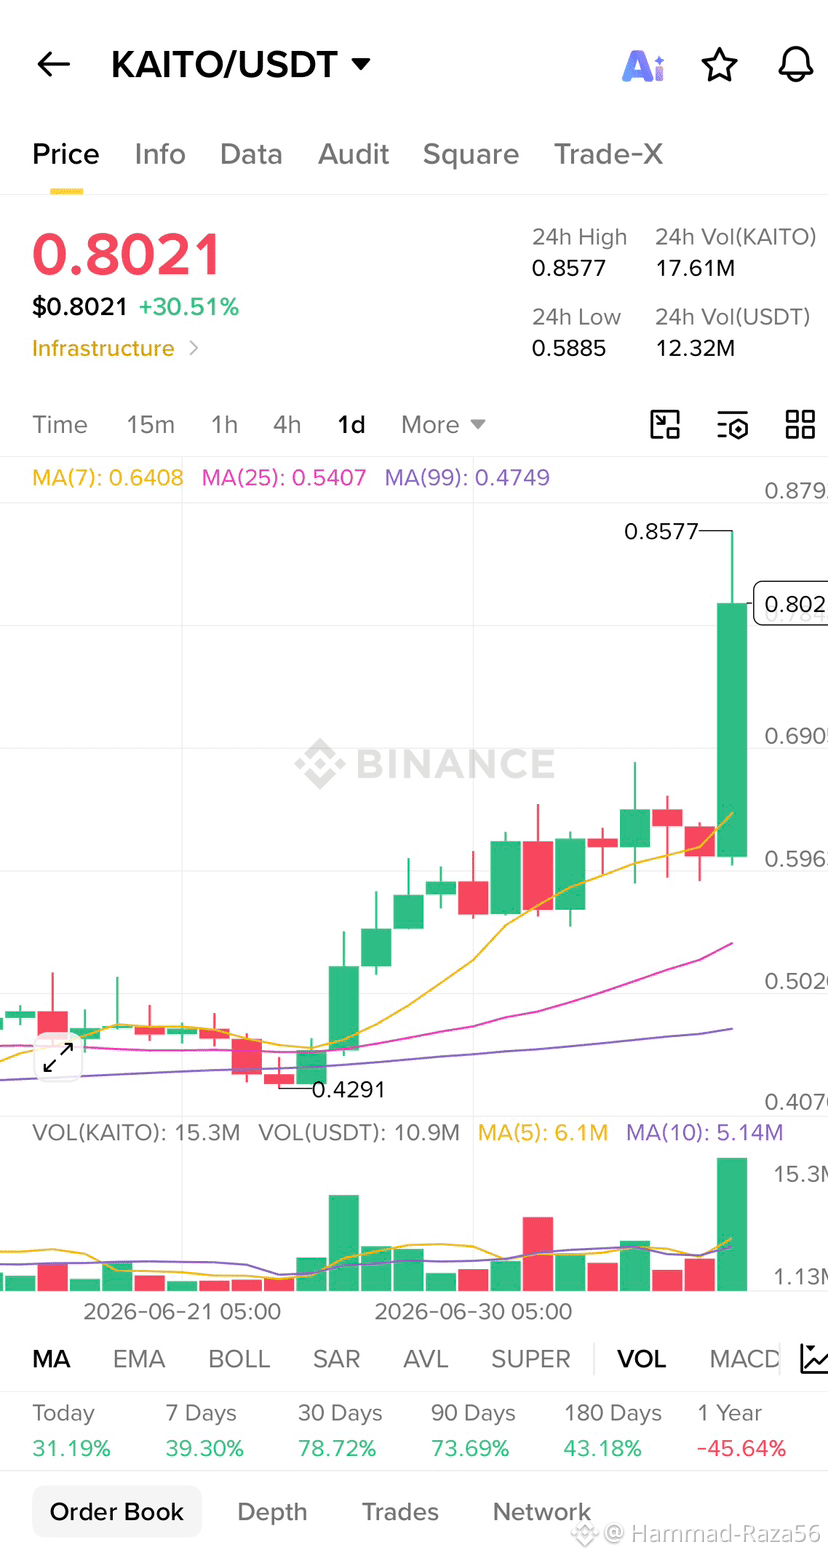This screenshot has width=828, height=1558.
Task: Tap the current price tag on axis
Action: point(791,603)
